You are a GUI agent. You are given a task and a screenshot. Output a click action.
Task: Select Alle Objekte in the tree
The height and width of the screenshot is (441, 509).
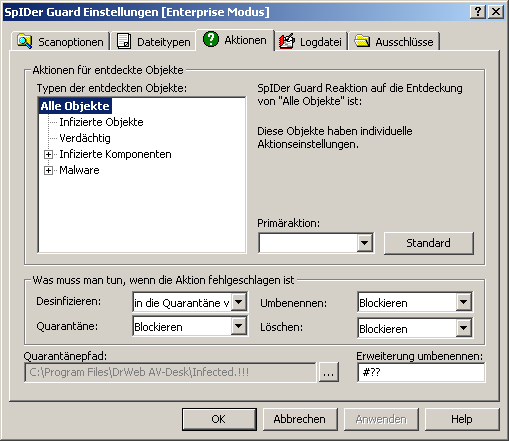point(75,106)
